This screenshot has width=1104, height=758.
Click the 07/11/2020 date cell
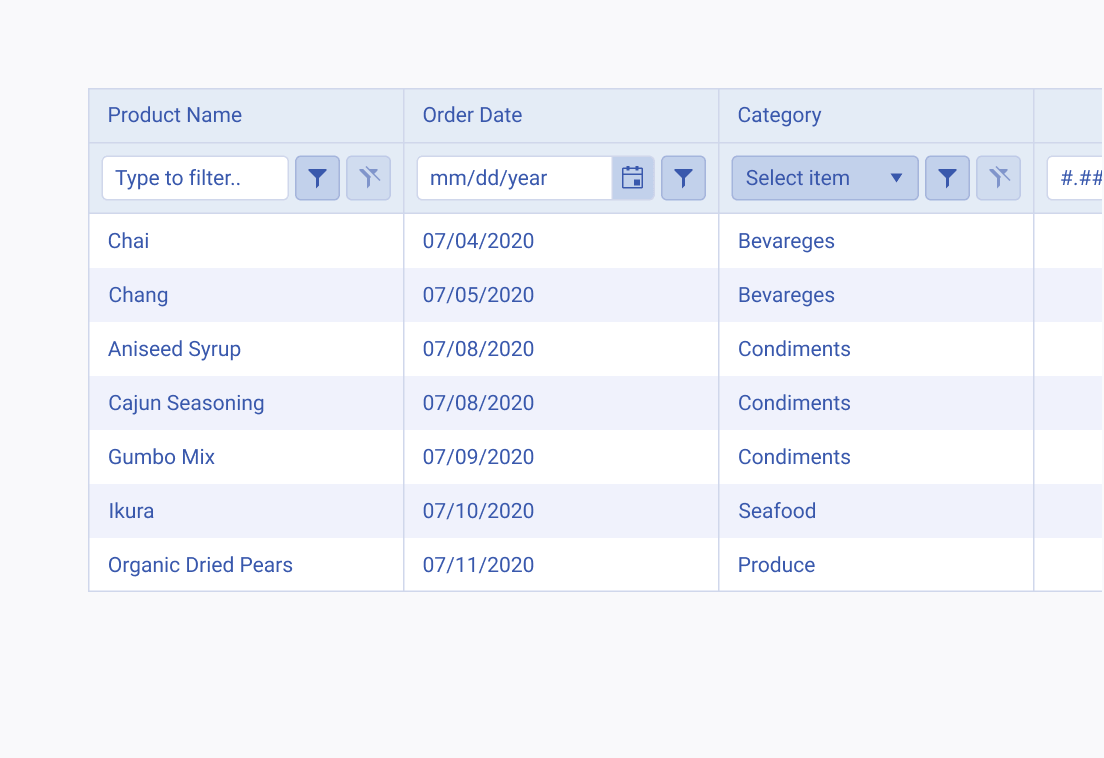coord(561,565)
